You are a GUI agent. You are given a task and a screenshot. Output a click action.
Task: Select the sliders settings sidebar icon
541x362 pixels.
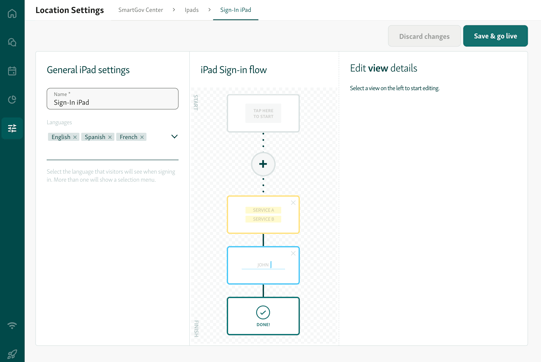(12, 128)
